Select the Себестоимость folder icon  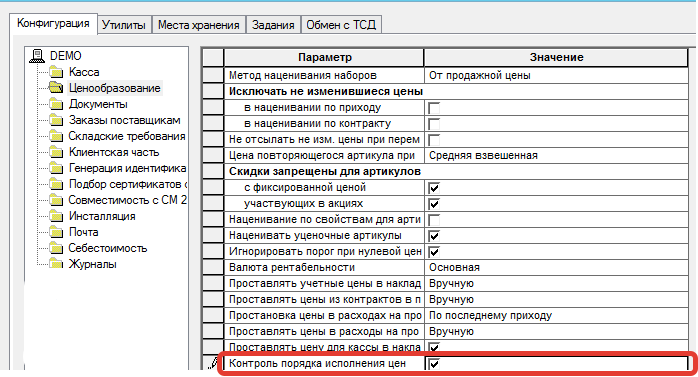tap(56, 248)
